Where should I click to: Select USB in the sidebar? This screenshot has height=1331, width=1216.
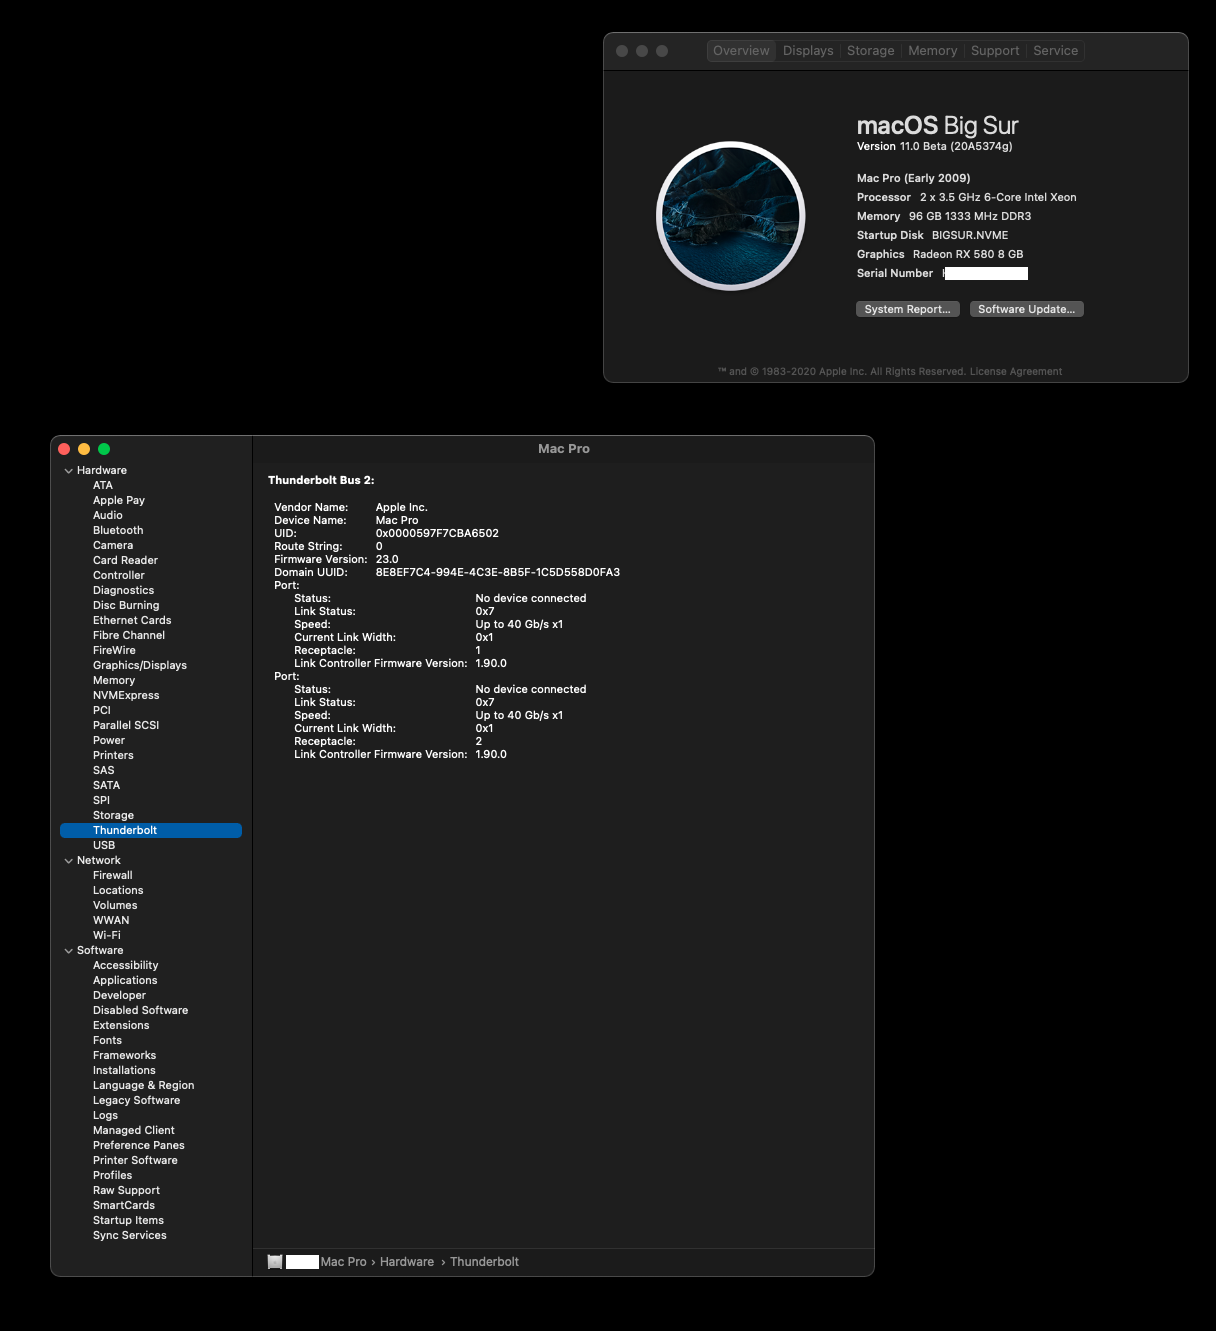click(104, 846)
